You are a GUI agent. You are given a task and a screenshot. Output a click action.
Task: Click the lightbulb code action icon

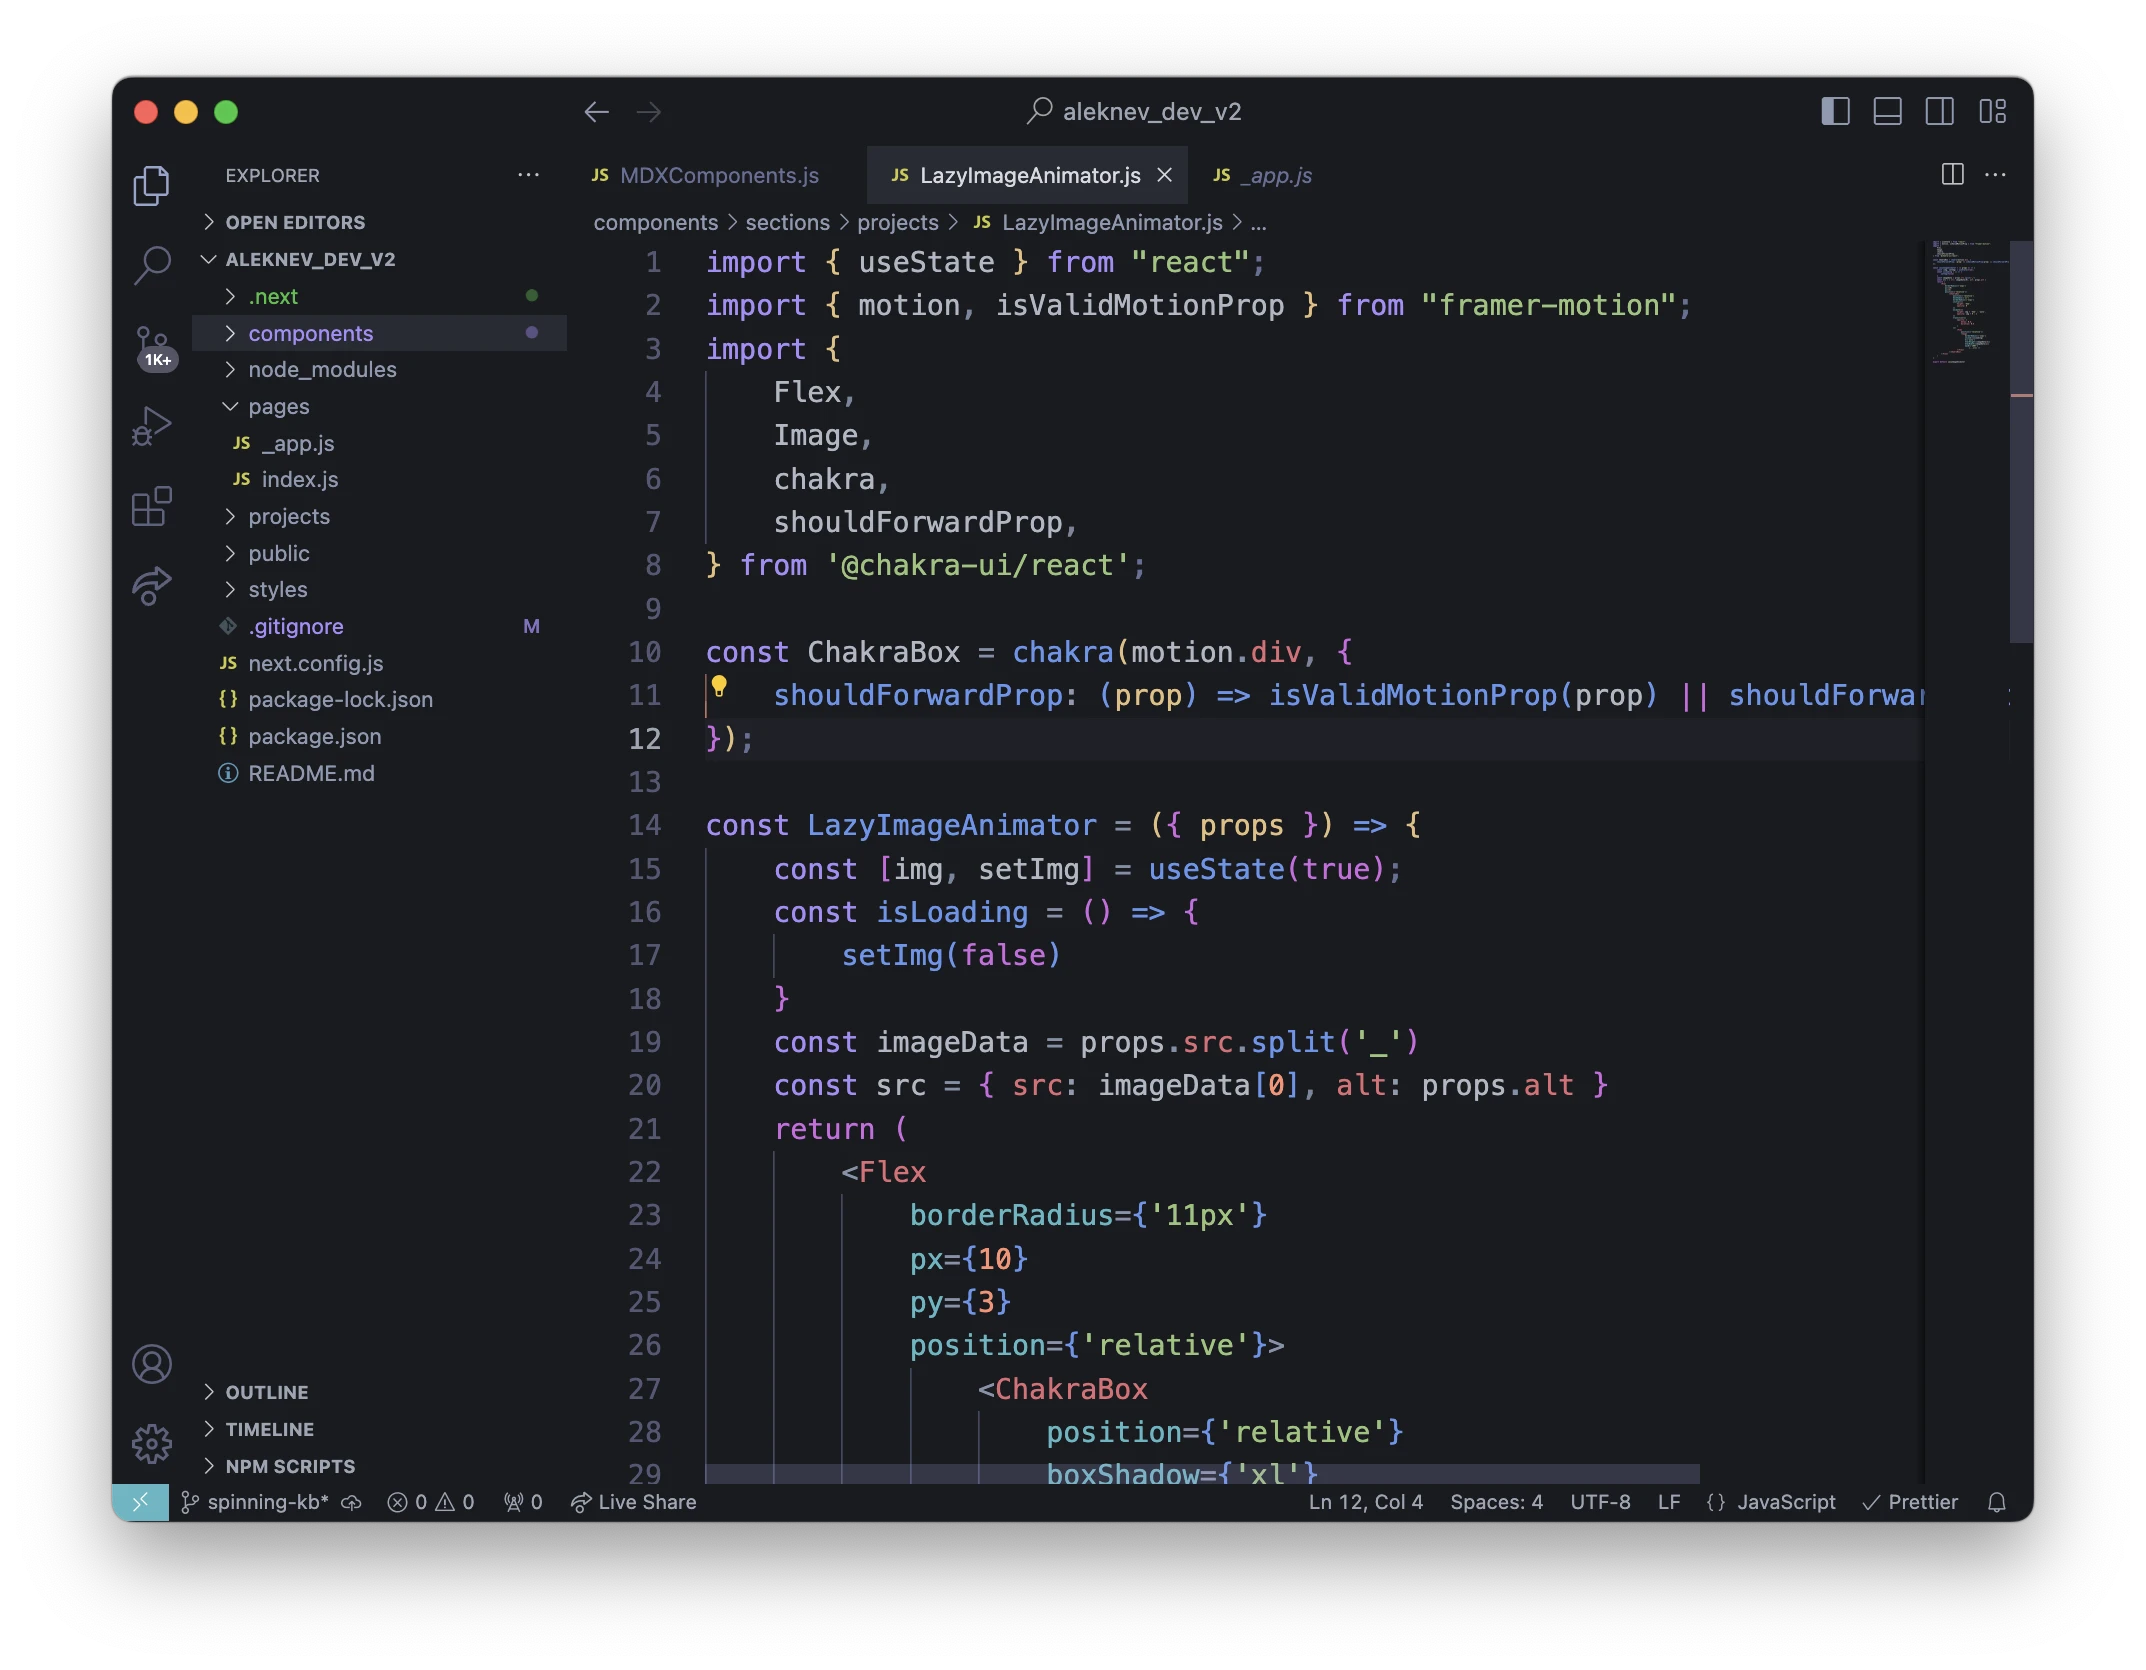[x=718, y=687]
